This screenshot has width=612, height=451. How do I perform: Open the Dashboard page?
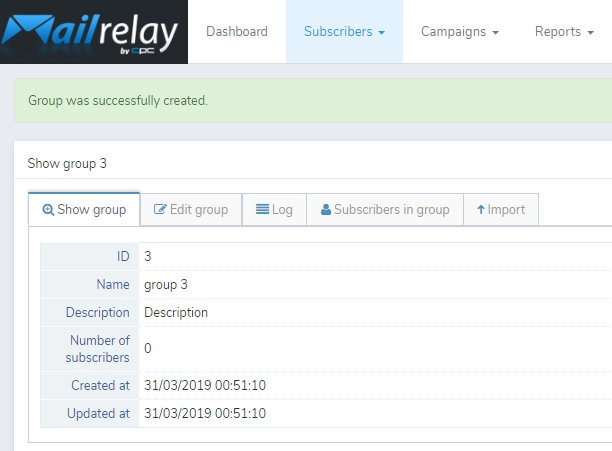(237, 32)
